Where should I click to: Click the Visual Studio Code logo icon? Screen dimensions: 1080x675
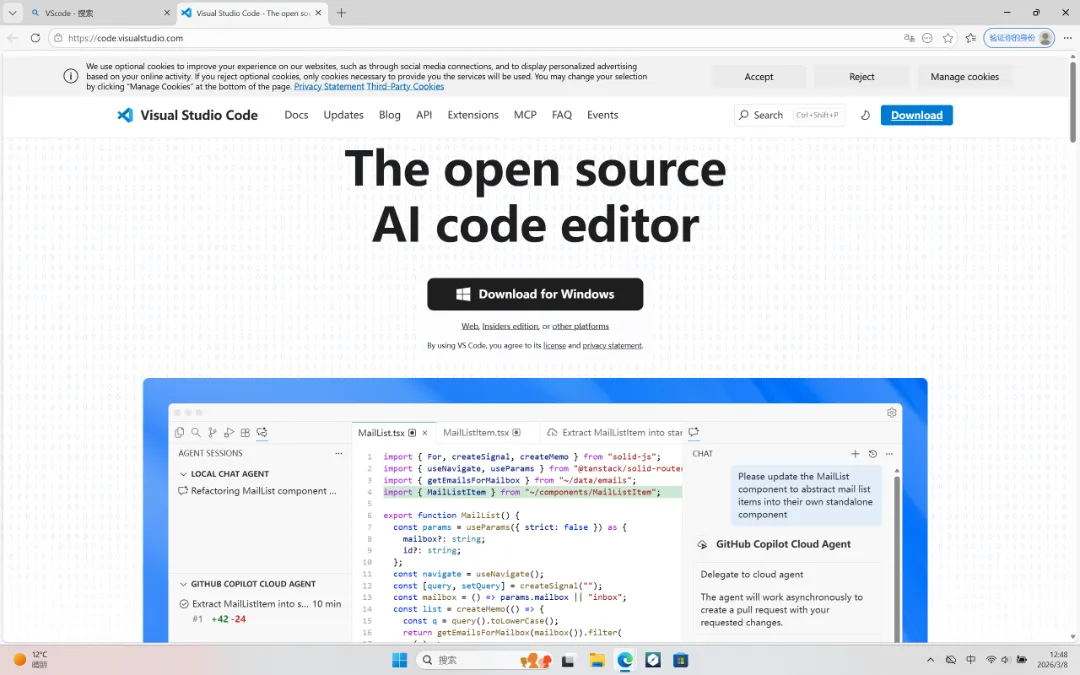125,115
